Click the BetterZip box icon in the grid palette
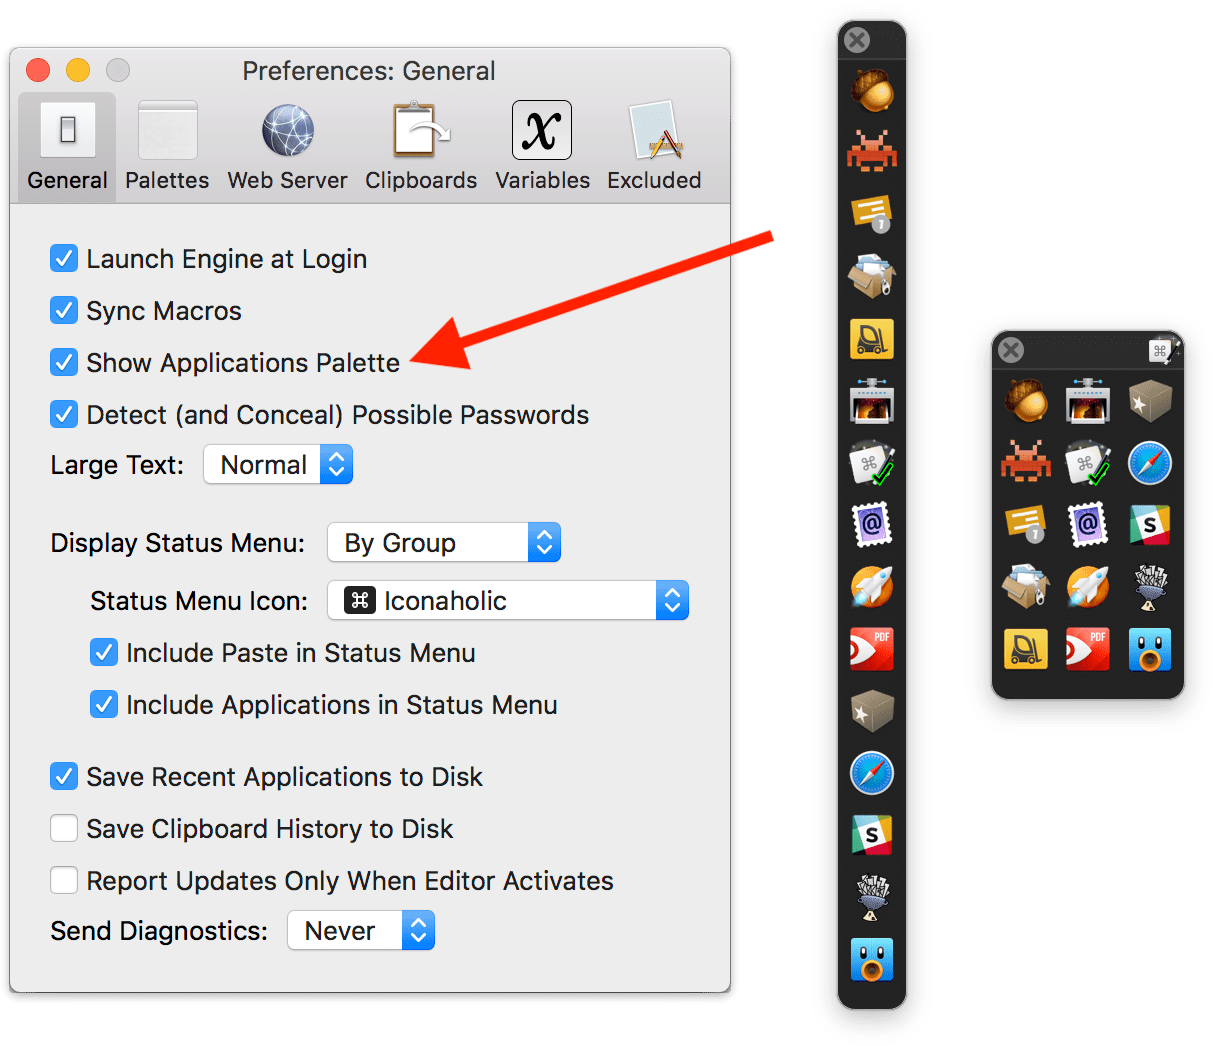 coord(1026,587)
